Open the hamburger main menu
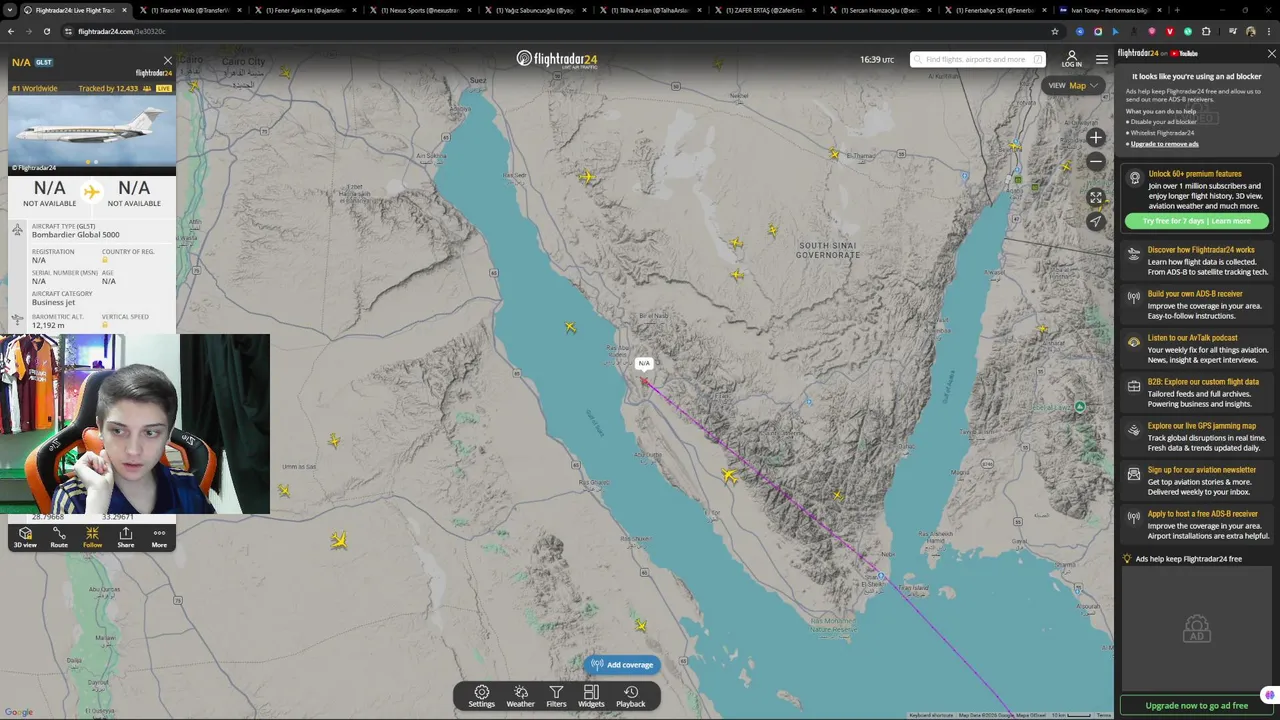 click(1102, 59)
